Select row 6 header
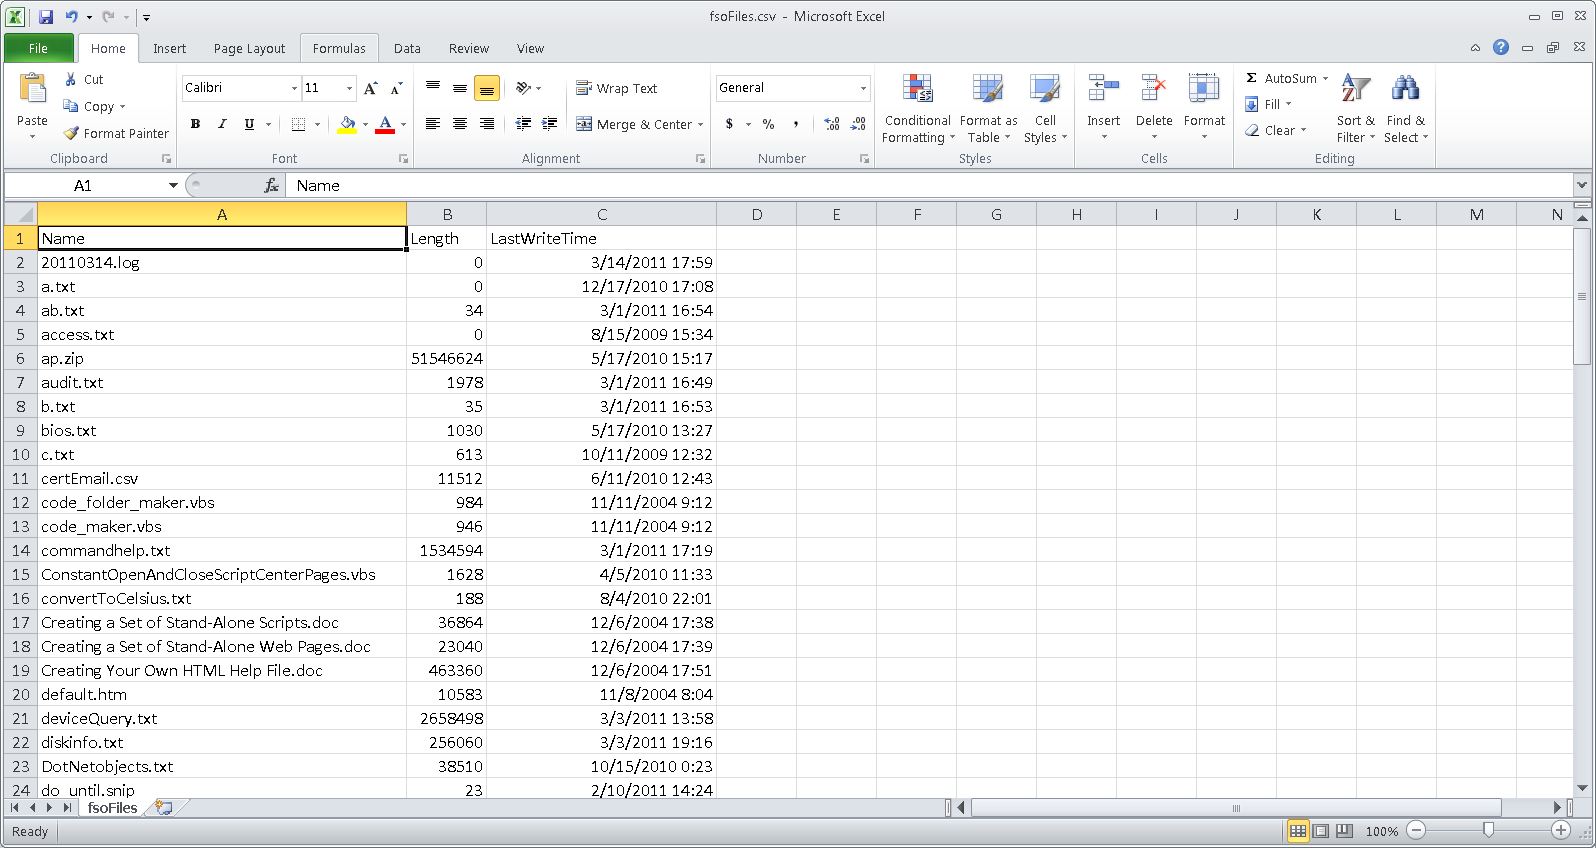Image resolution: width=1596 pixels, height=848 pixels. [x=20, y=358]
